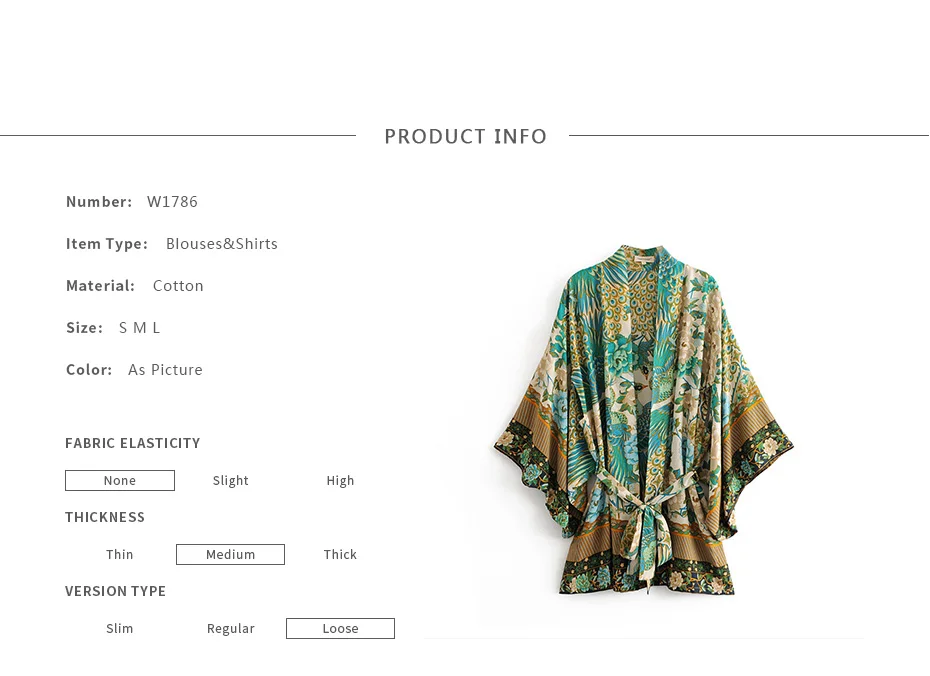The height and width of the screenshot is (676, 930).
Task: Click the Cotton material value
Action: pos(179,286)
